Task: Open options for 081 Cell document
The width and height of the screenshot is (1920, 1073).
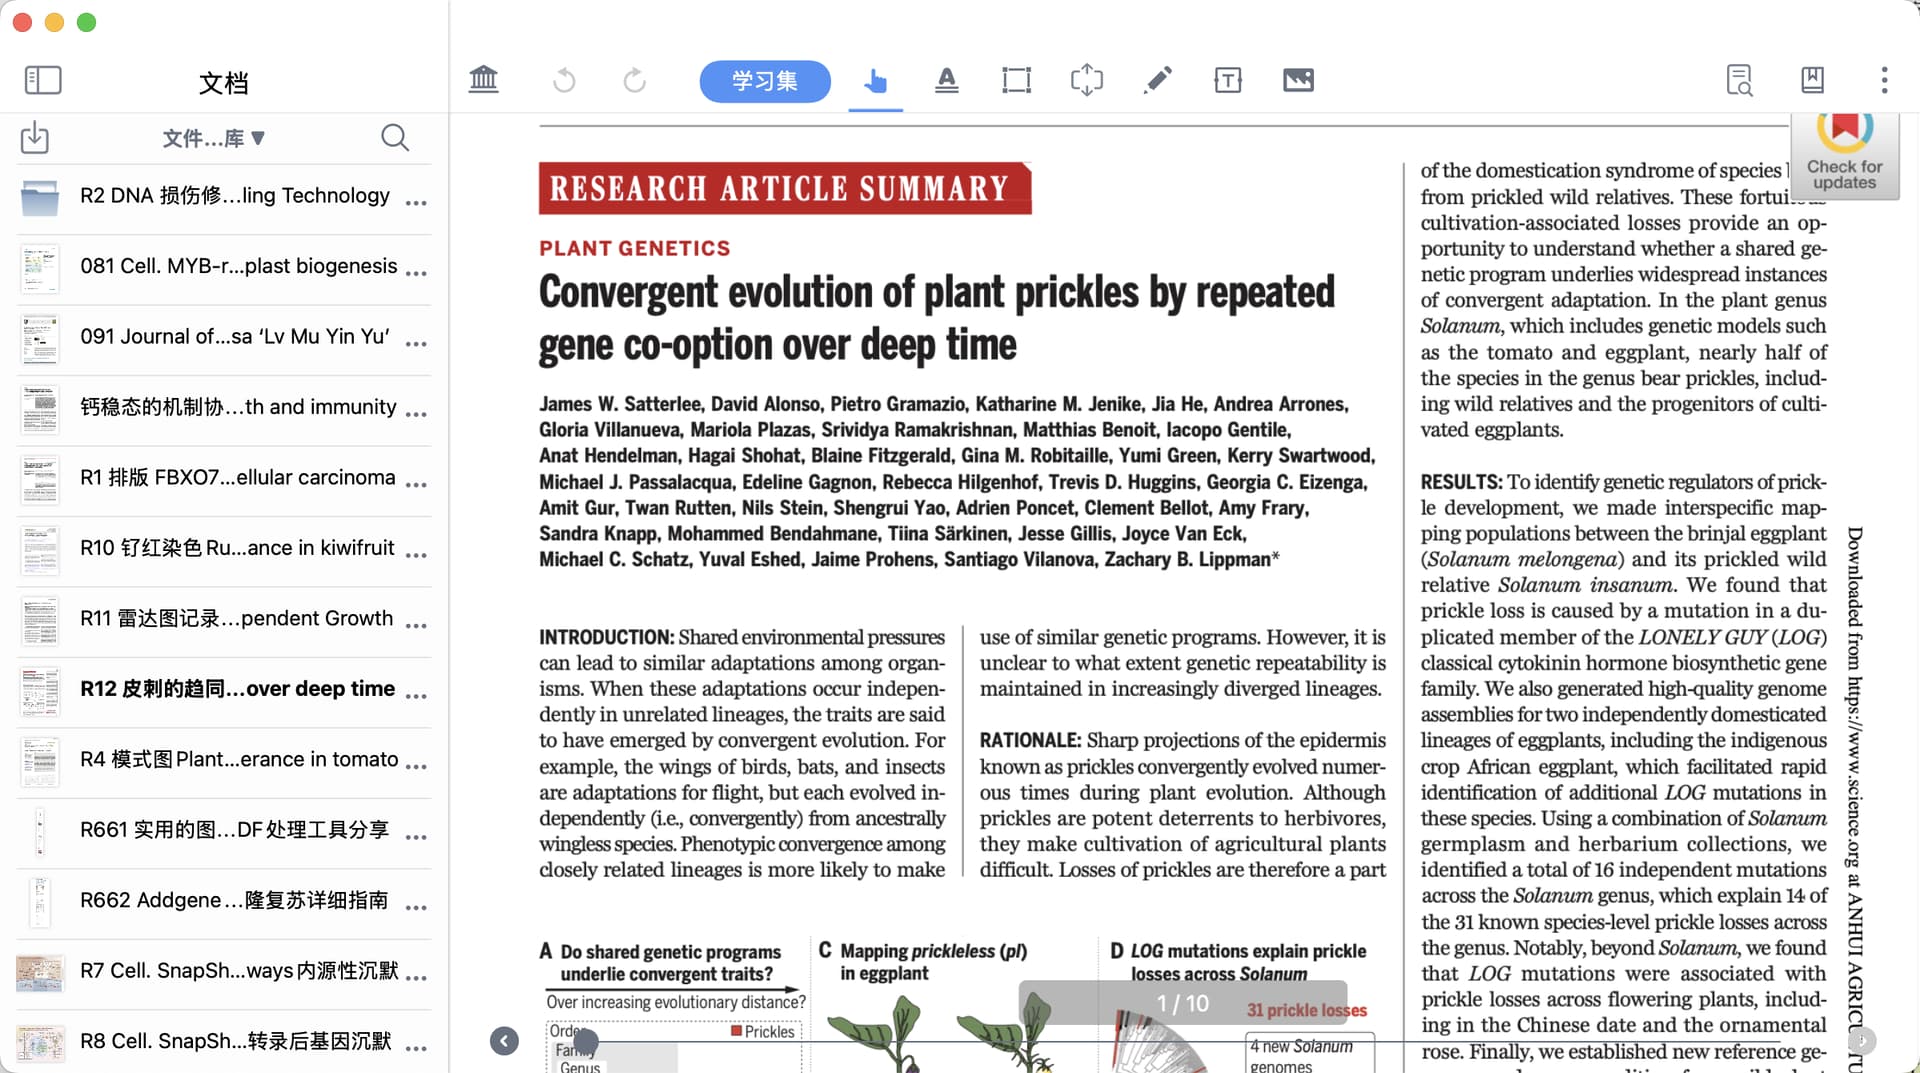Action: [x=416, y=273]
